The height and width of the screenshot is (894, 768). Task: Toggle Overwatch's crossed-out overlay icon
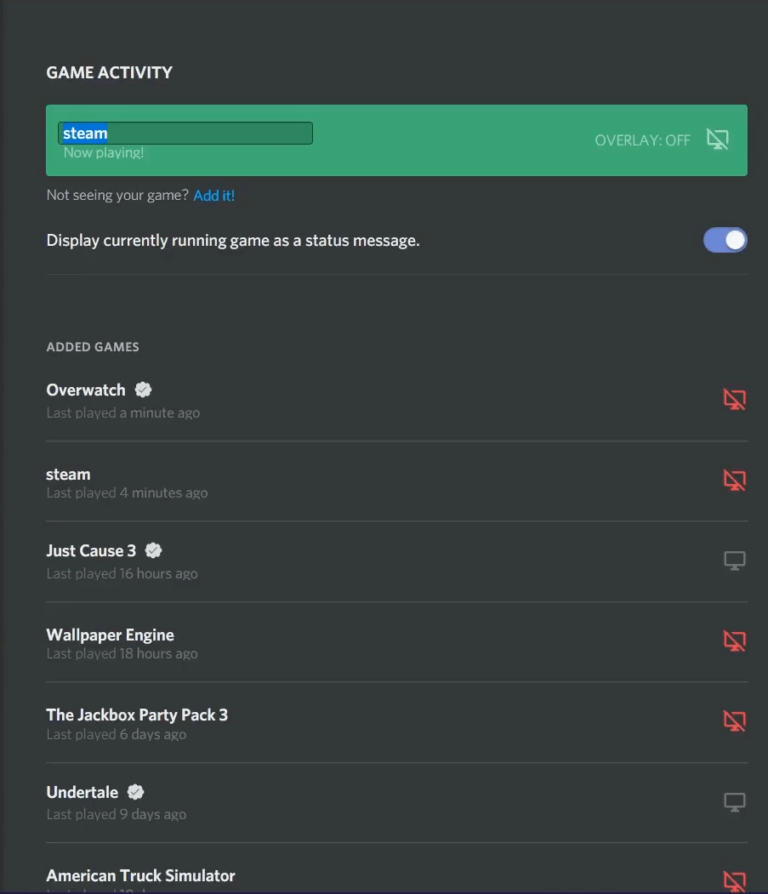point(735,398)
